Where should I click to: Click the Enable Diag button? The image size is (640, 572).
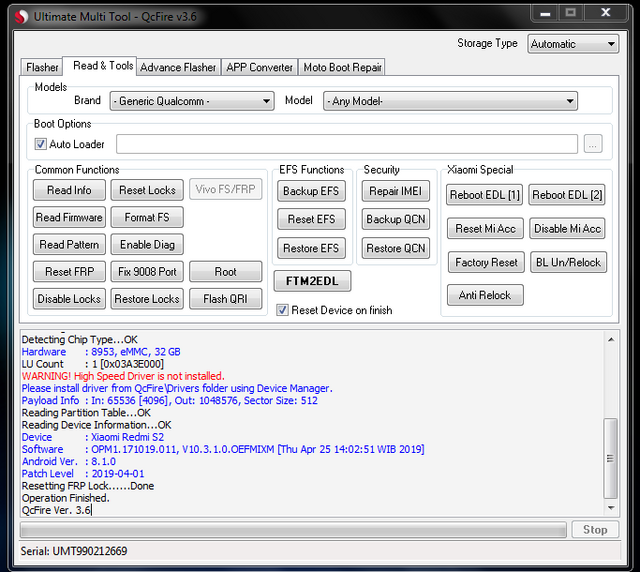pyautogui.click(x=147, y=245)
